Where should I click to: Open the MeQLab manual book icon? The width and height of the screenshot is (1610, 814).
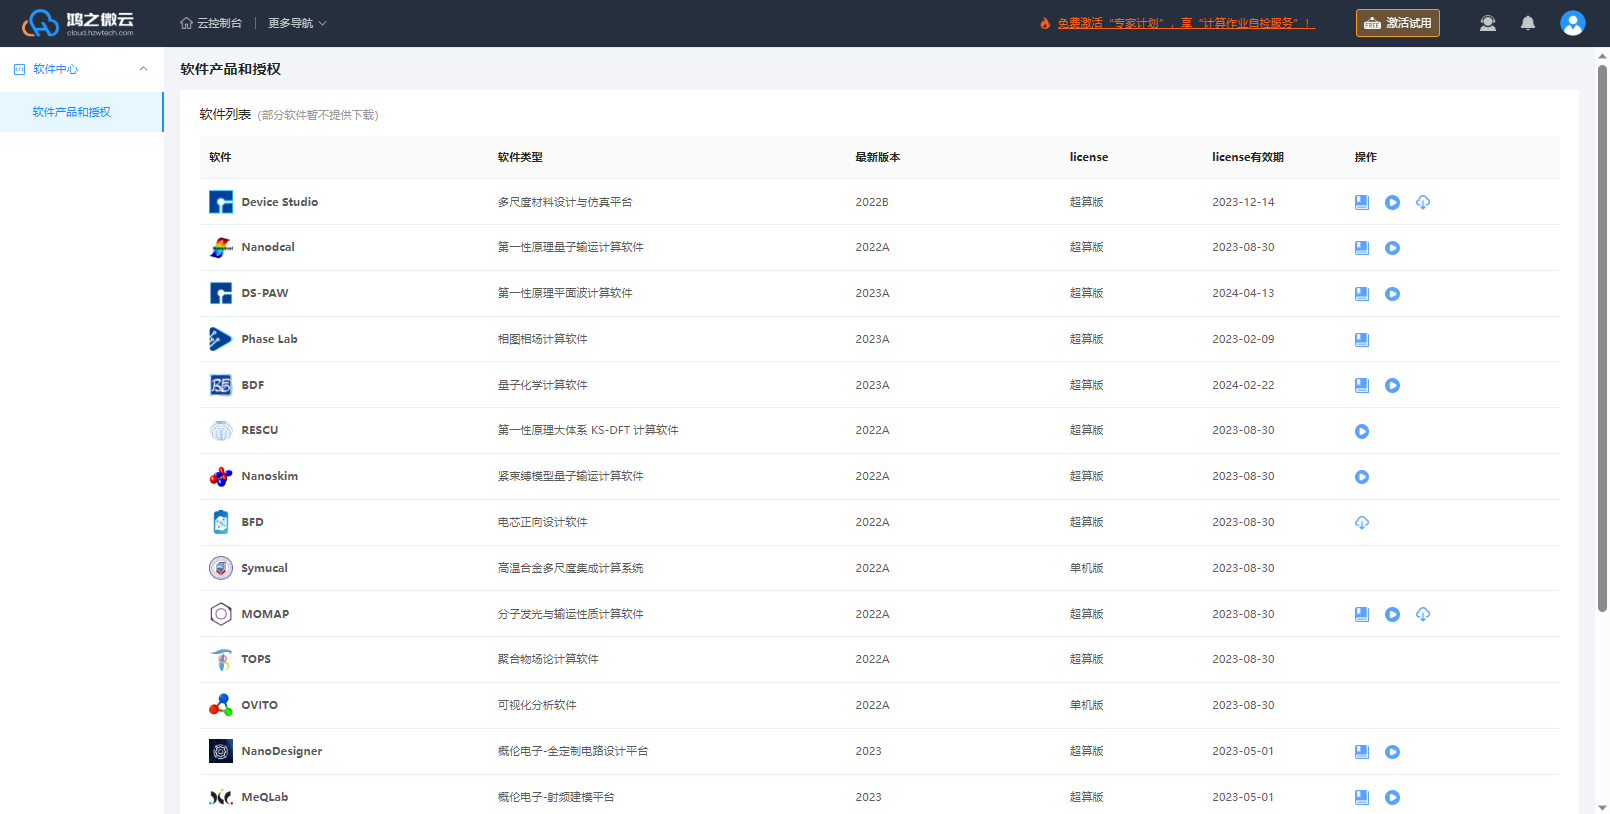click(1361, 797)
